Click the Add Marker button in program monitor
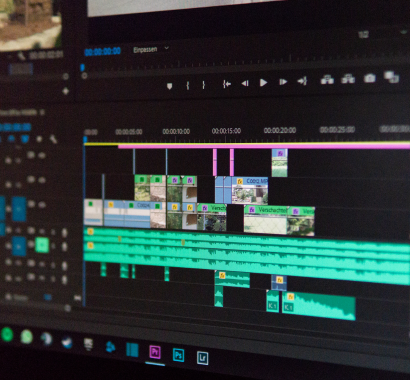The image size is (410, 380). (x=169, y=86)
